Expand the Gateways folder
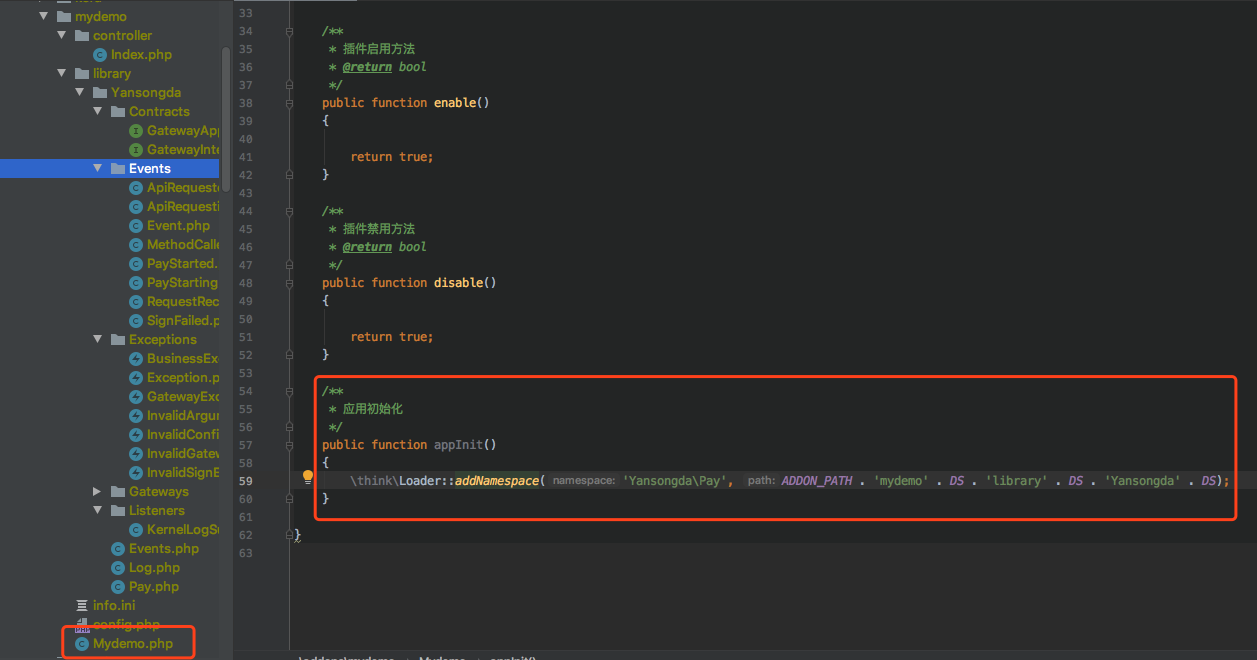The image size is (1257, 660). pyautogui.click(x=97, y=492)
